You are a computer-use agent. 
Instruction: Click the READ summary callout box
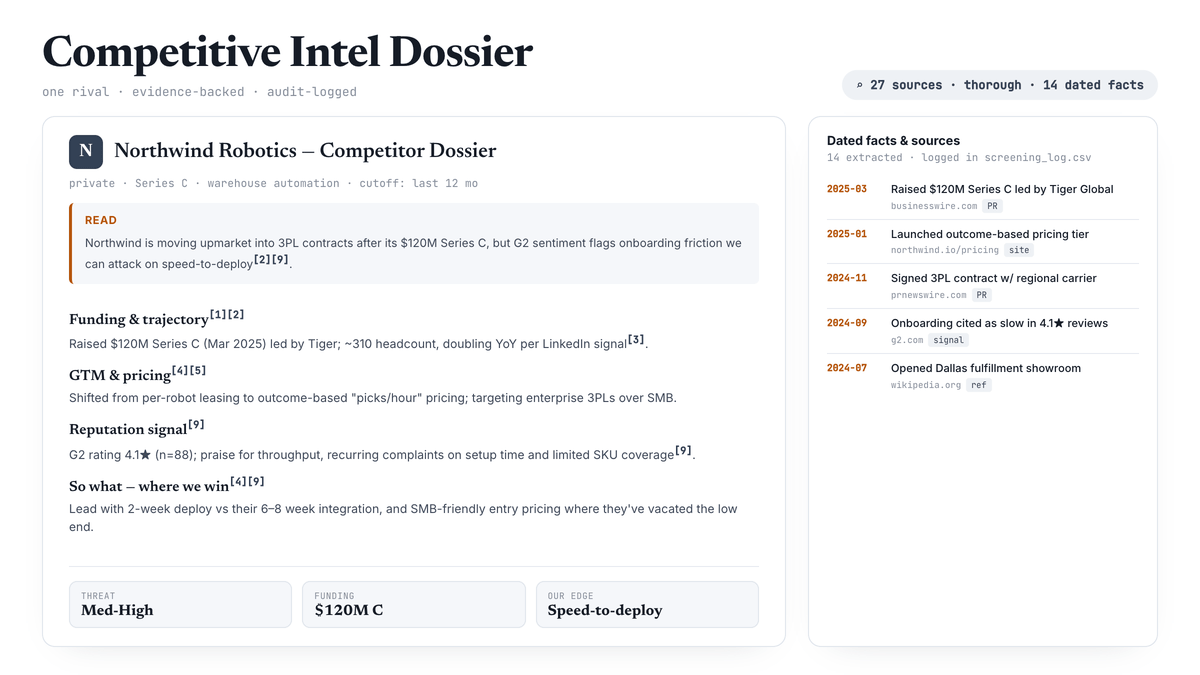[414, 243]
